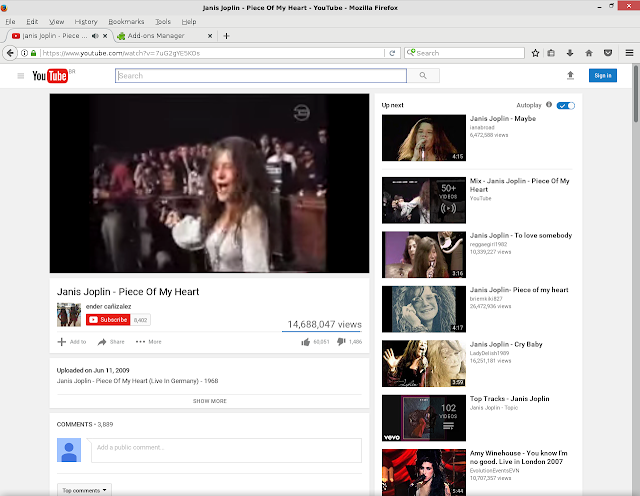
Task: Open the ender cañizalez channel link
Action: coord(108,306)
